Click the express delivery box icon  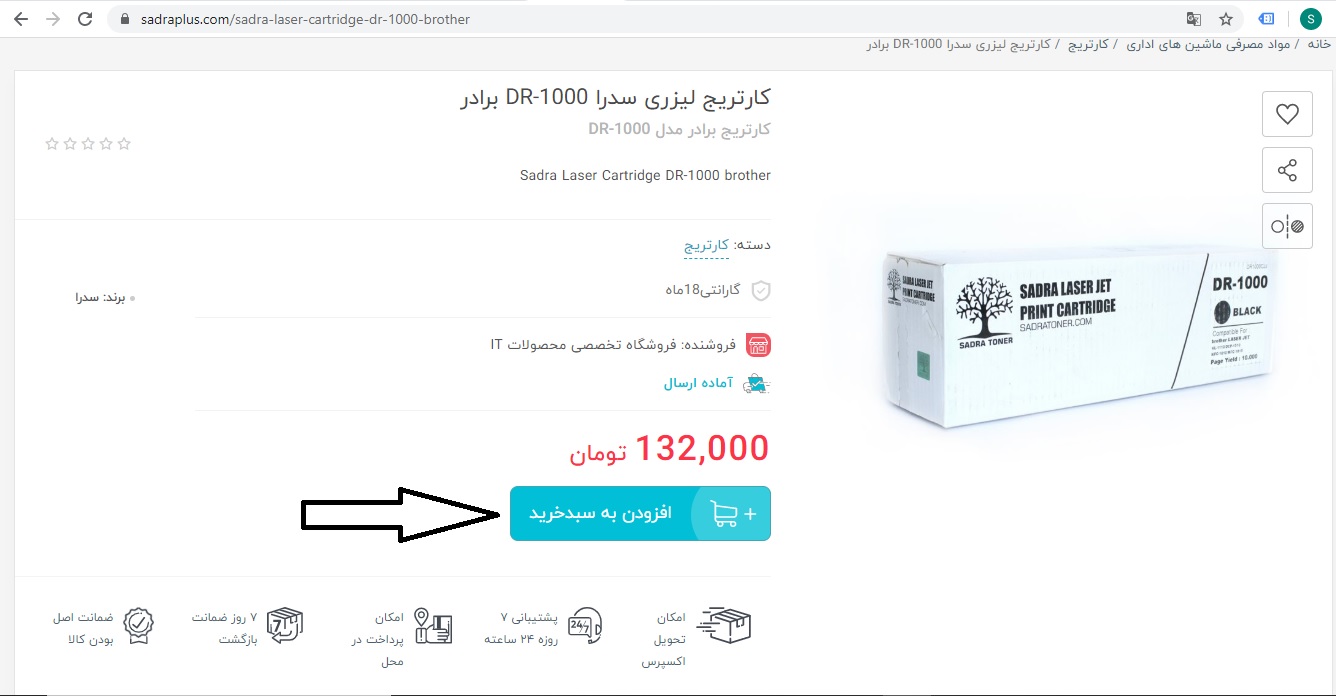(x=724, y=624)
